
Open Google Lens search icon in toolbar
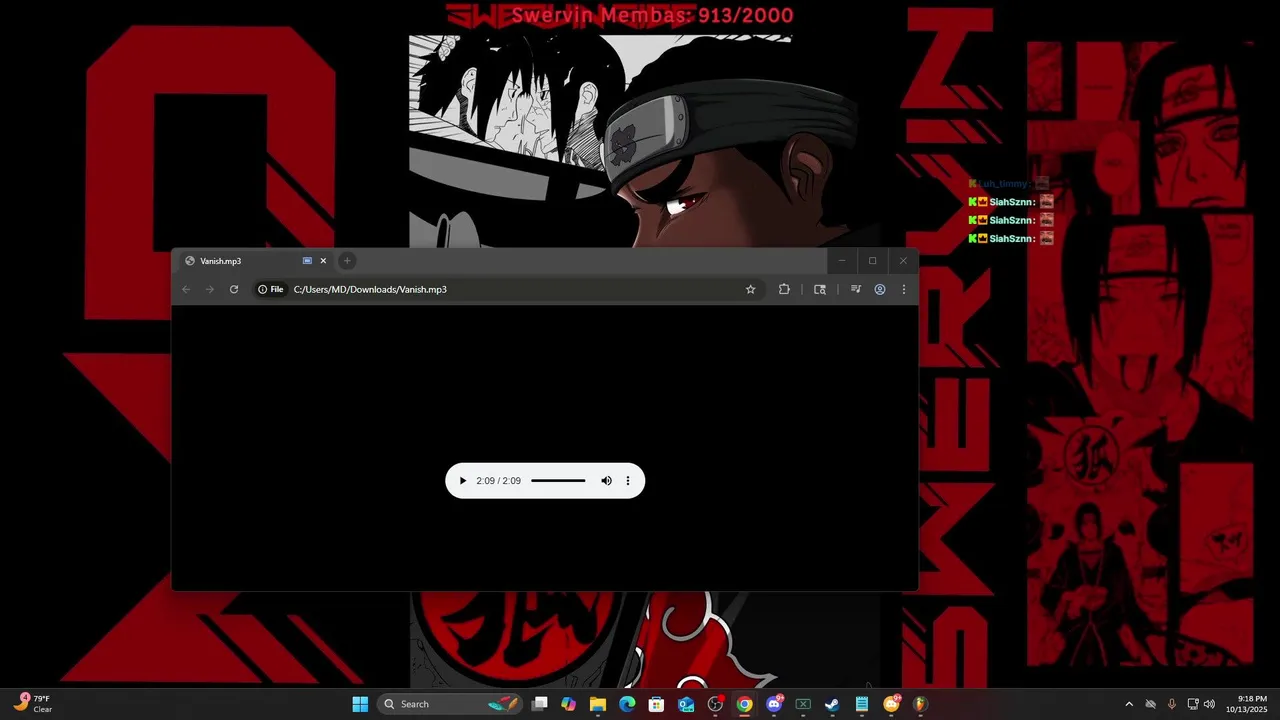click(820, 289)
